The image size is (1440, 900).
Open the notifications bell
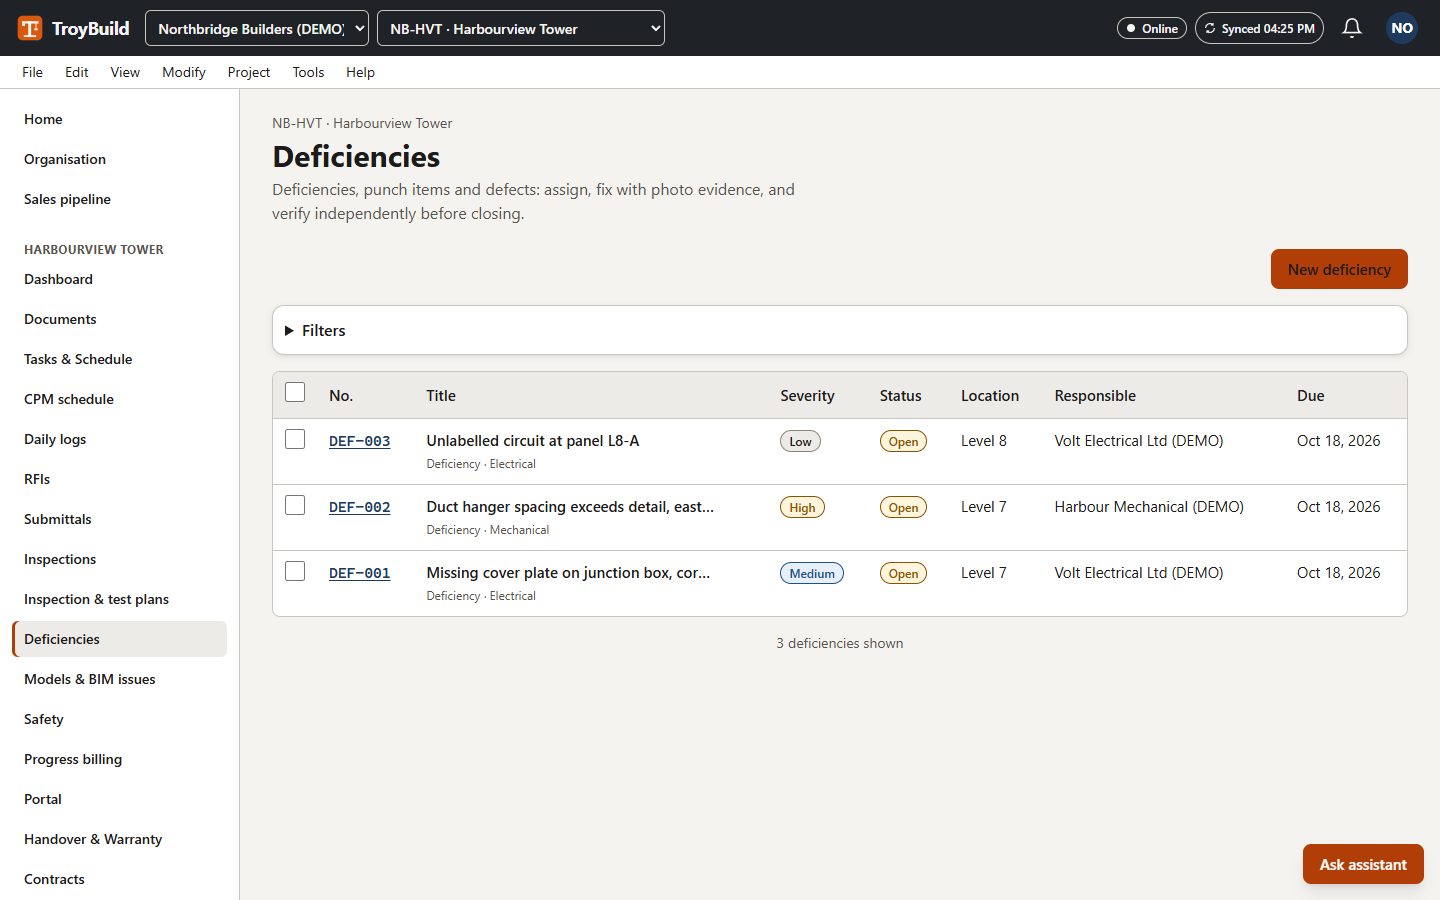tap(1352, 28)
